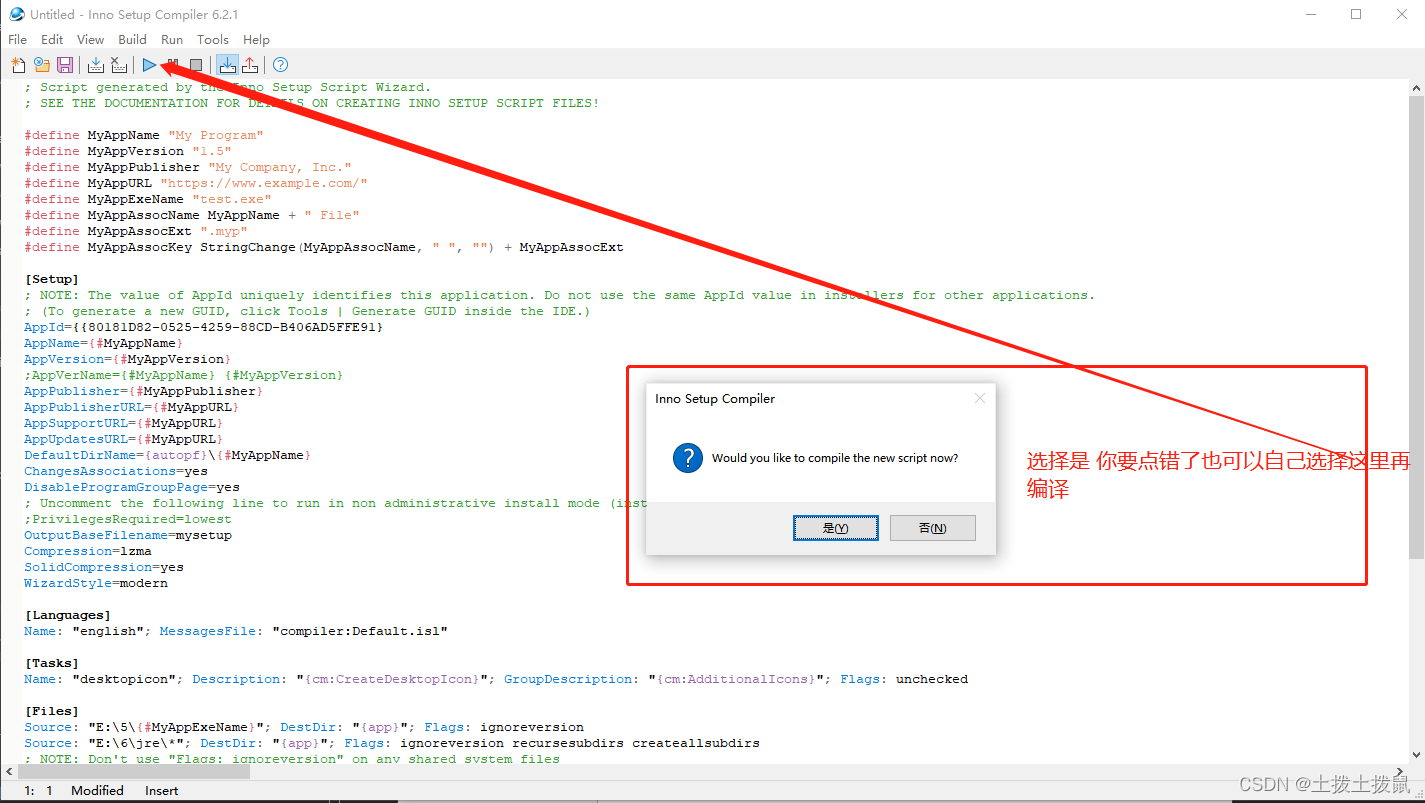This screenshot has height=803, width=1425.
Task: Click the '#define MyAppExeName "test.exe"' line
Action: coord(148,199)
